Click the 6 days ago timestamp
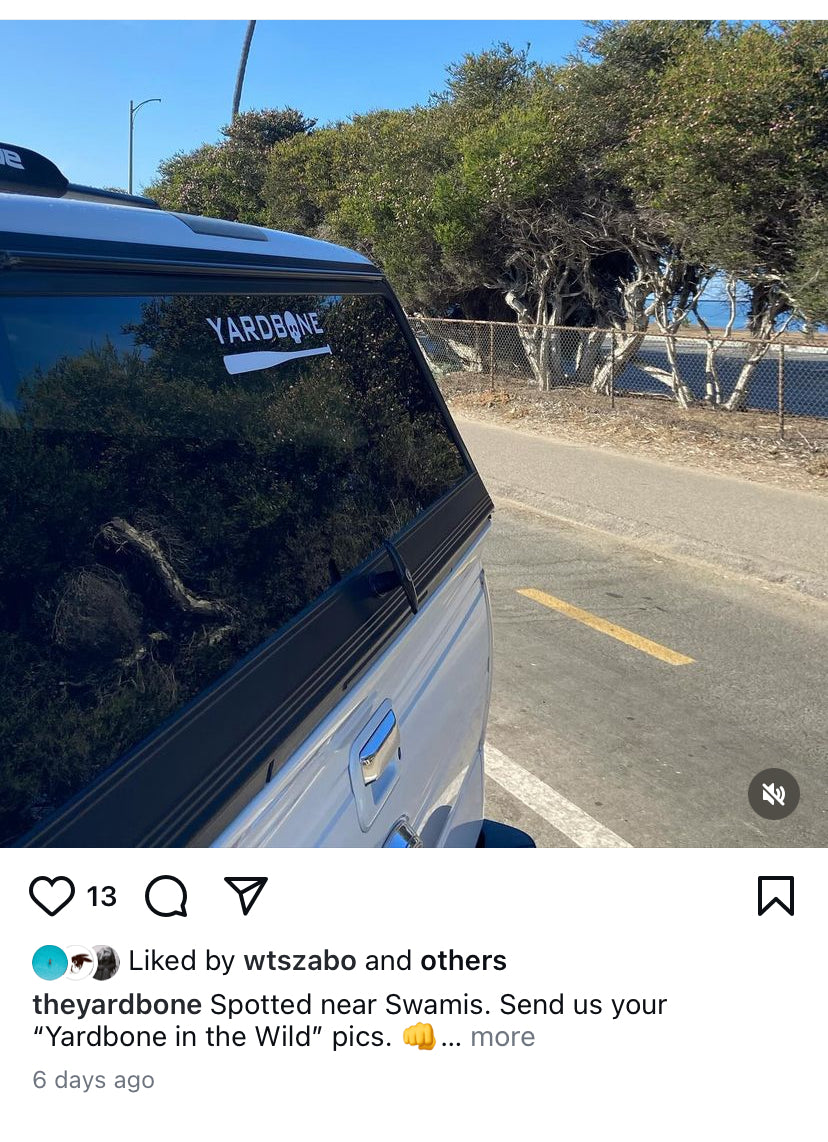This screenshot has width=828, height=1142. pos(93,1079)
